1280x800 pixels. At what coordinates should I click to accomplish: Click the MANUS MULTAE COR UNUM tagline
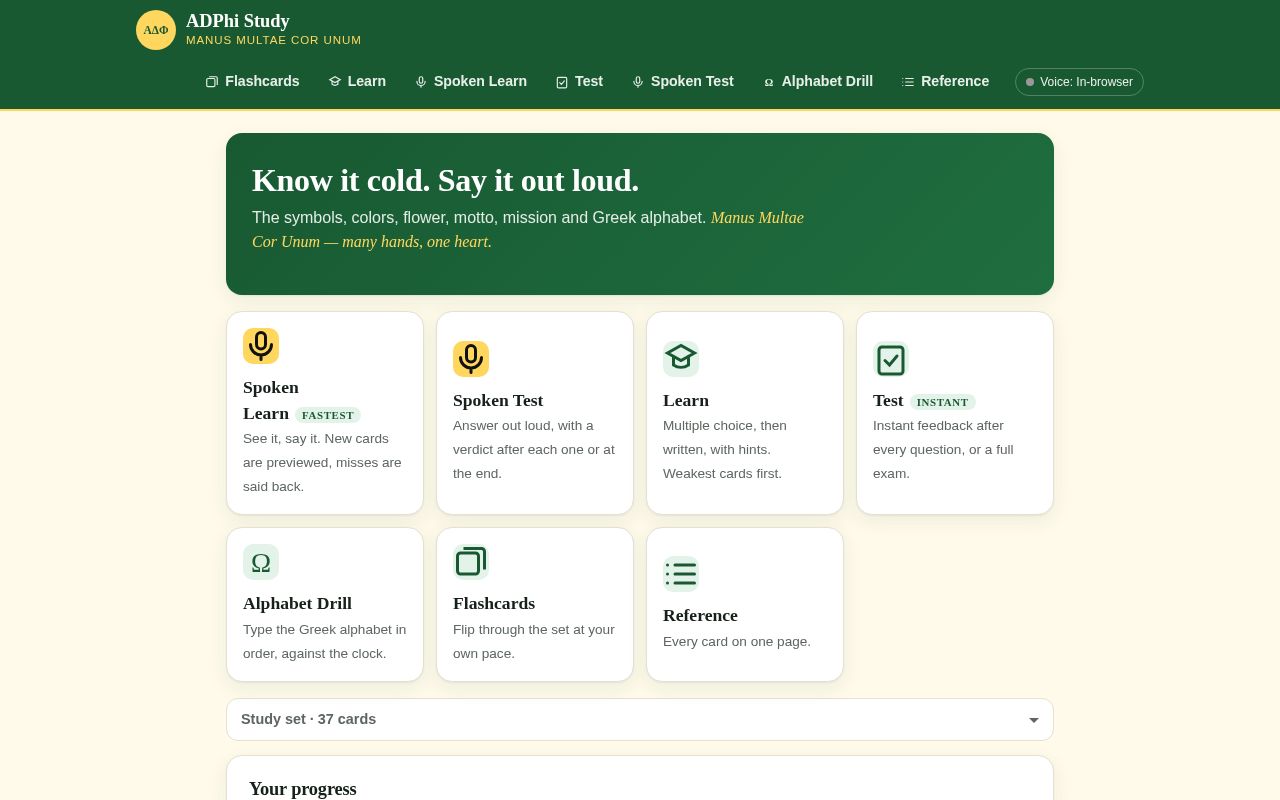pyautogui.click(x=274, y=40)
